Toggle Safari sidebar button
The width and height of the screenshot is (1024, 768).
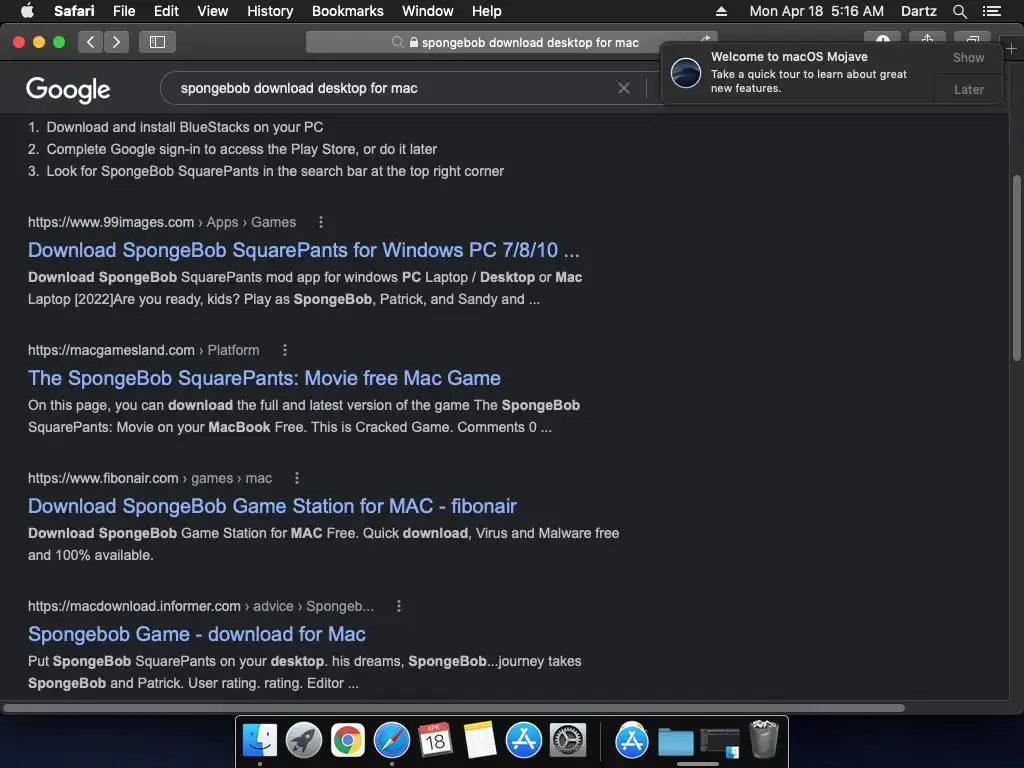[157, 42]
